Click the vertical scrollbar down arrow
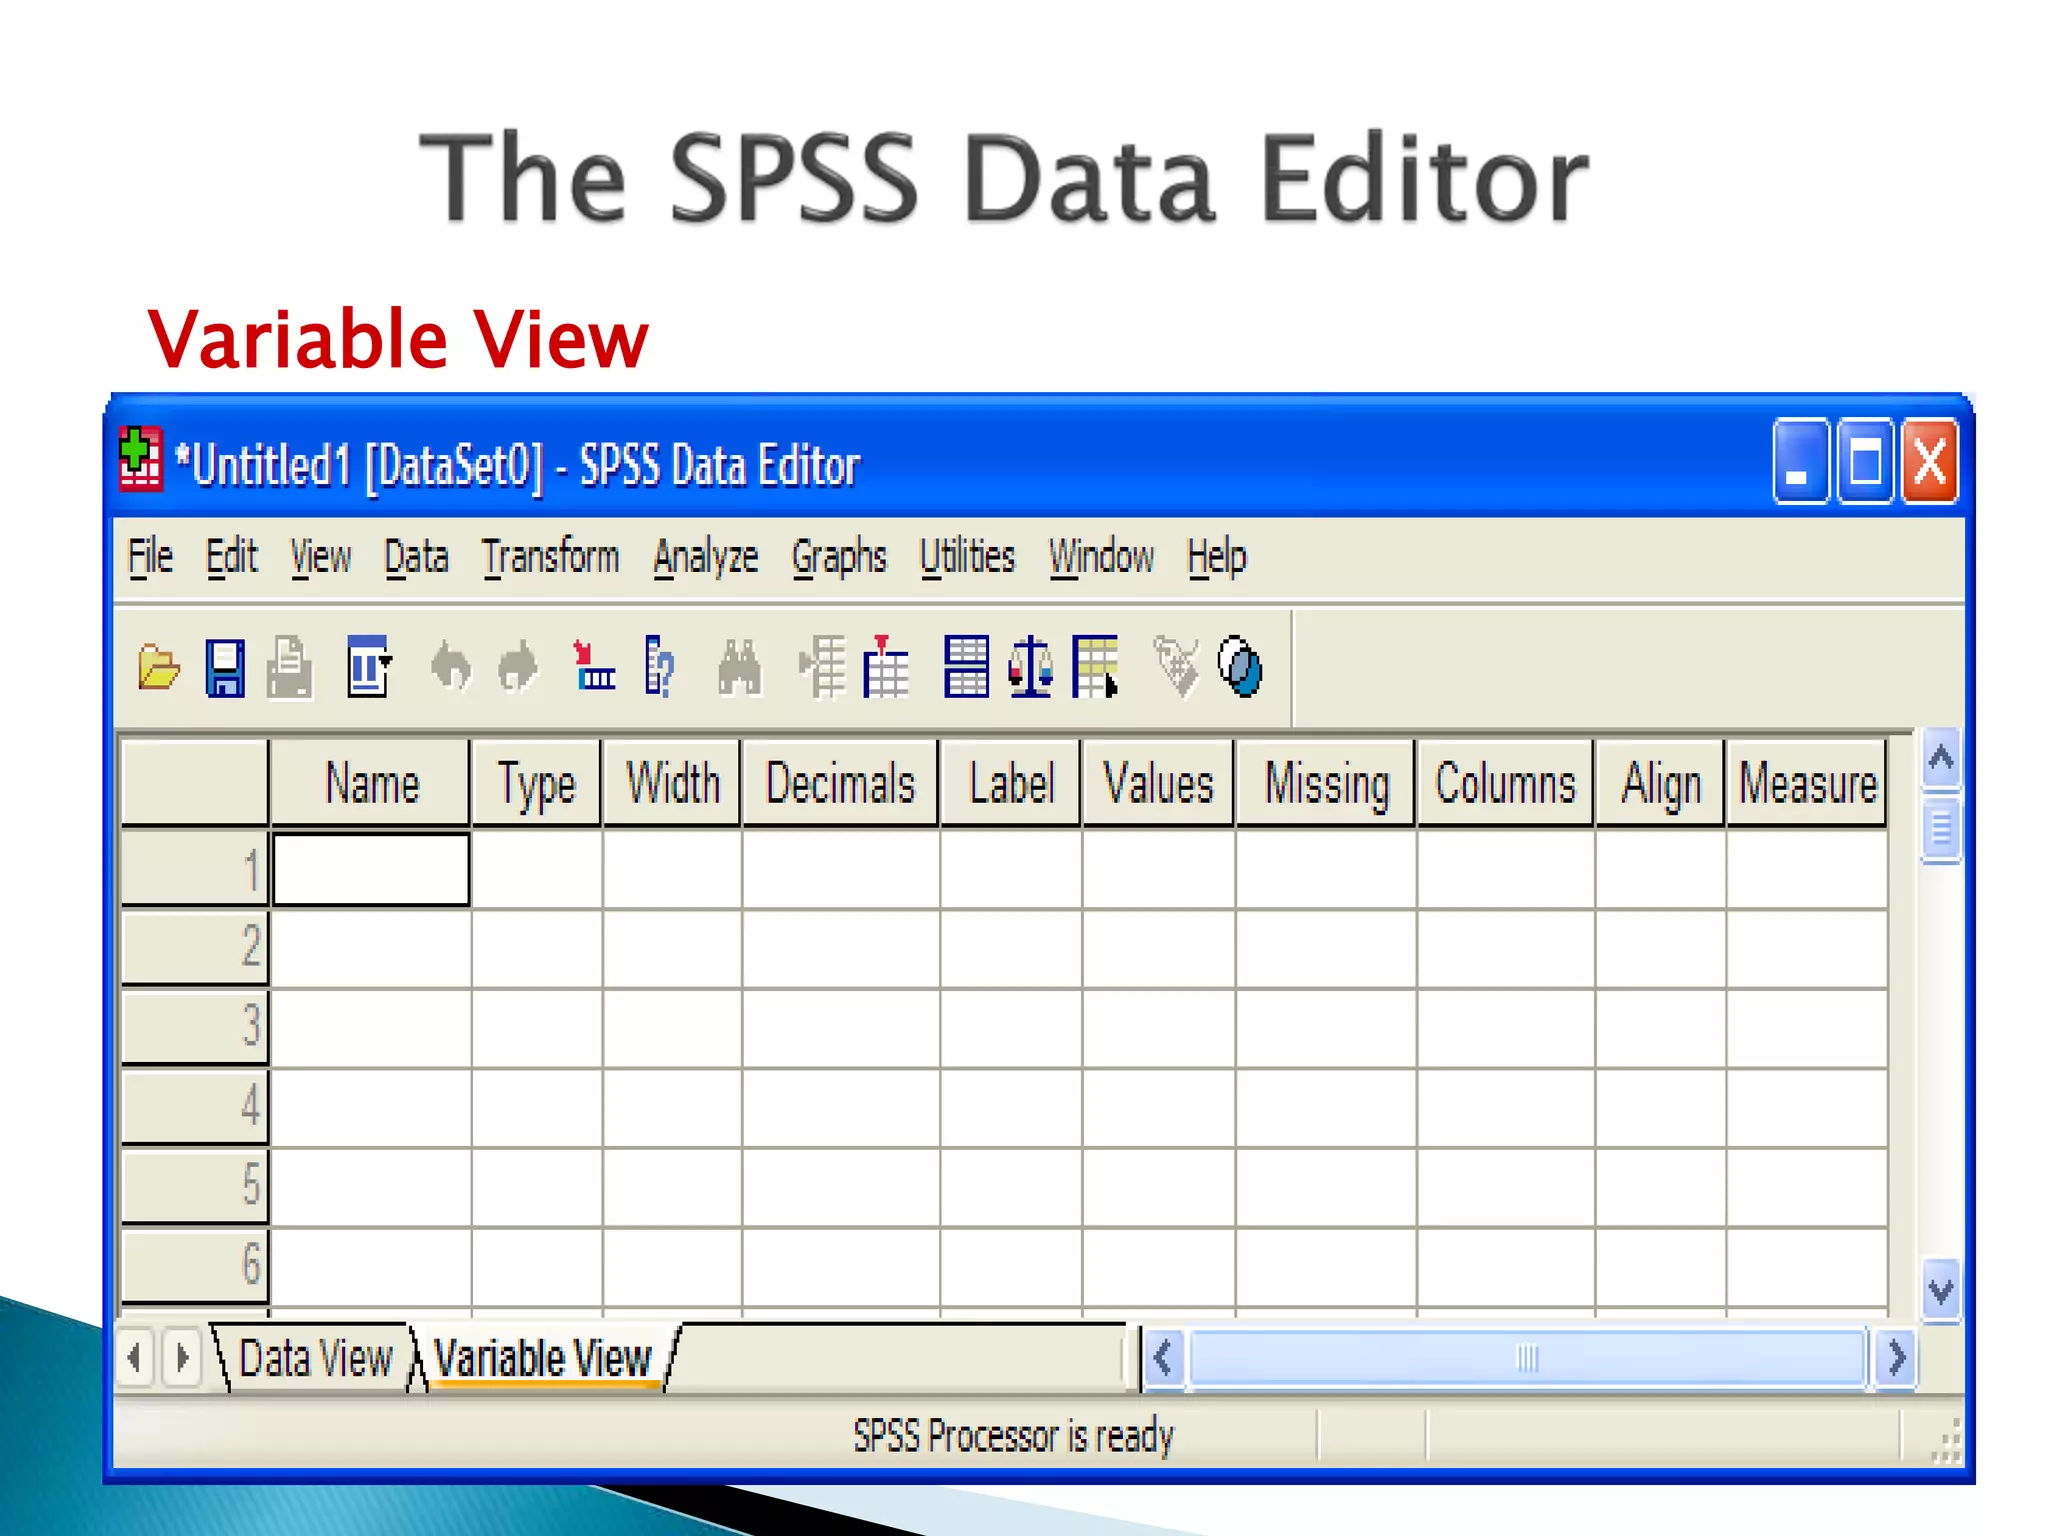The height and width of the screenshot is (1536, 2048). tap(1940, 1291)
